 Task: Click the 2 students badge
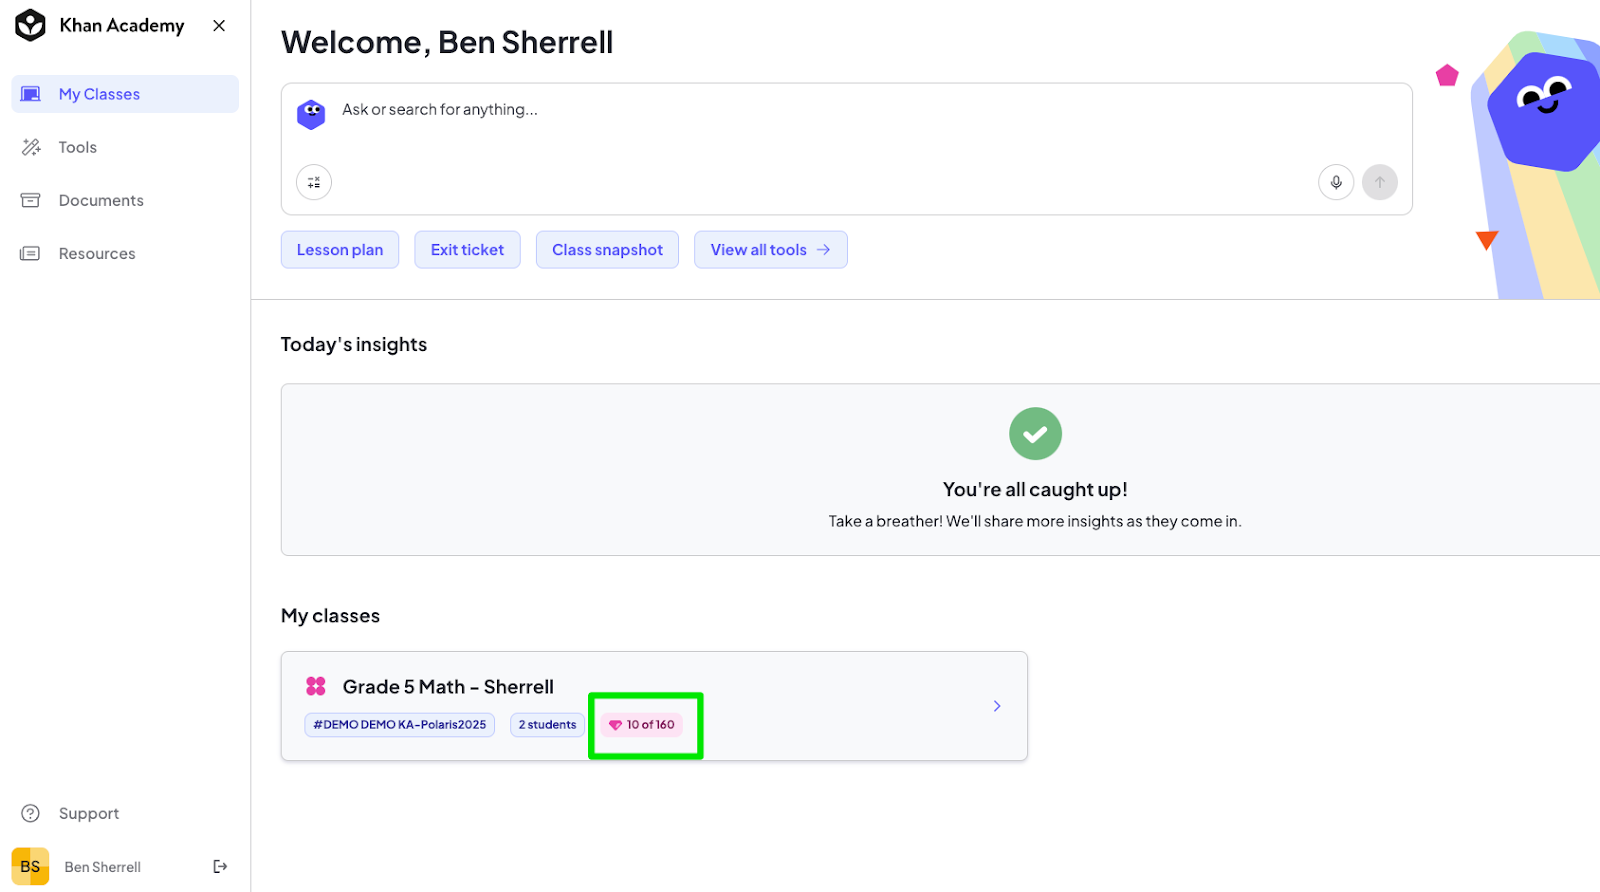click(547, 724)
